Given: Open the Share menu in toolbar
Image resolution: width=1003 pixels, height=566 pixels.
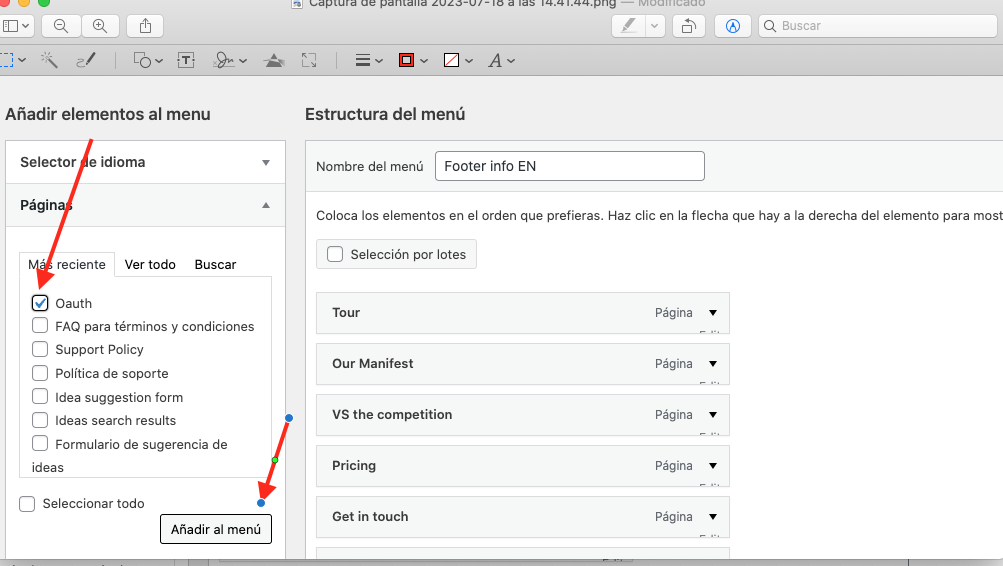Looking at the screenshot, I should coord(146,26).
